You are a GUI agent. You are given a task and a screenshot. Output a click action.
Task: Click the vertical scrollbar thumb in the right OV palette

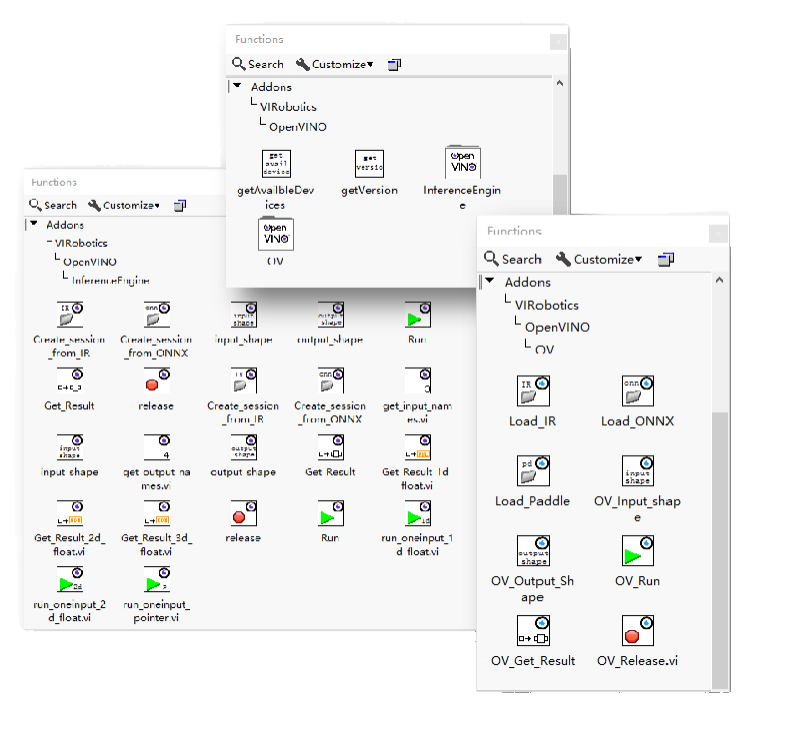pyautogui.click(x=720, y=550)
